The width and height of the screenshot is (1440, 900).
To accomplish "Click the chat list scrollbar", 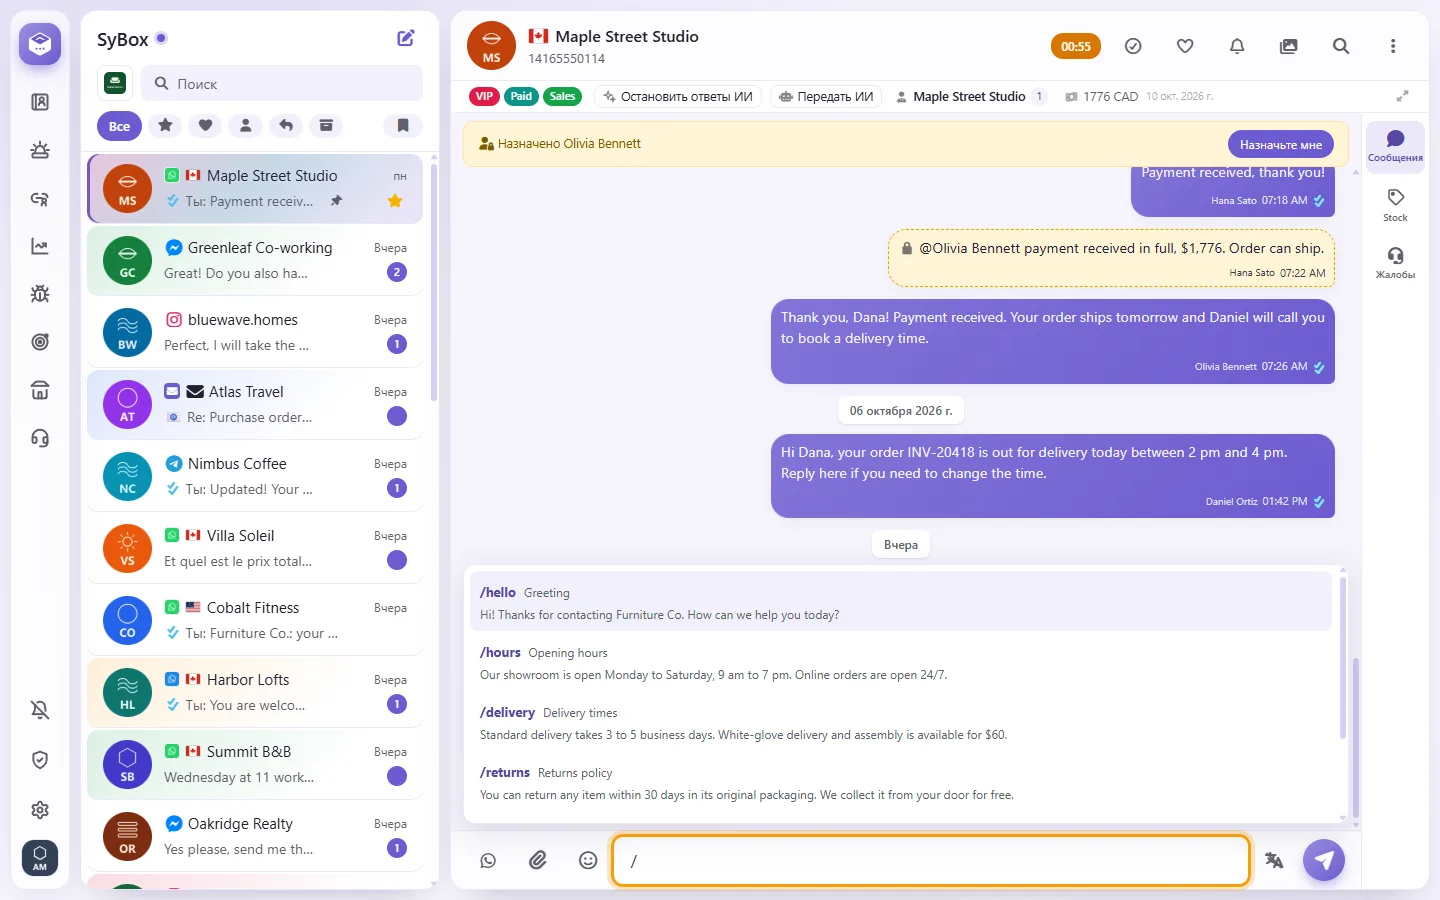I will [x=434, y=282].
